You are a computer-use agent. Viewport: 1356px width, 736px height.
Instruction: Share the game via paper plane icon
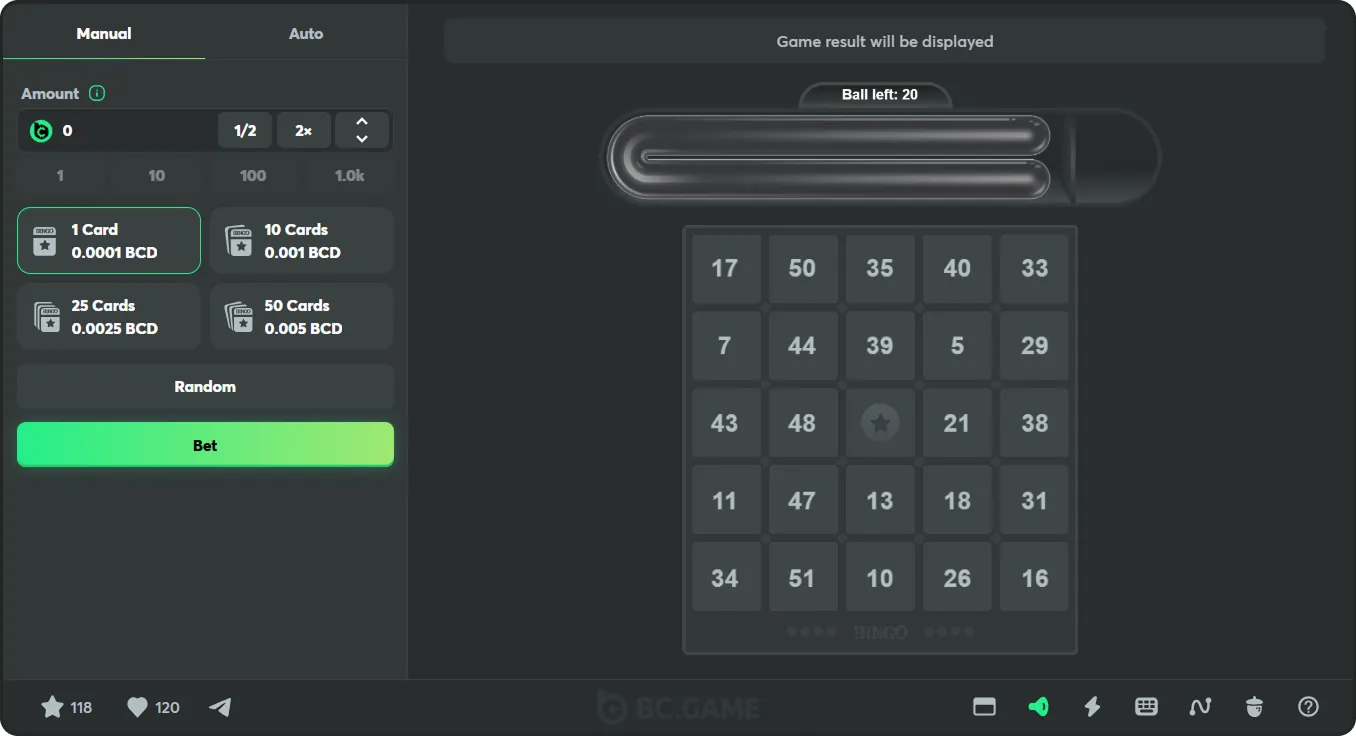(220, 707)
